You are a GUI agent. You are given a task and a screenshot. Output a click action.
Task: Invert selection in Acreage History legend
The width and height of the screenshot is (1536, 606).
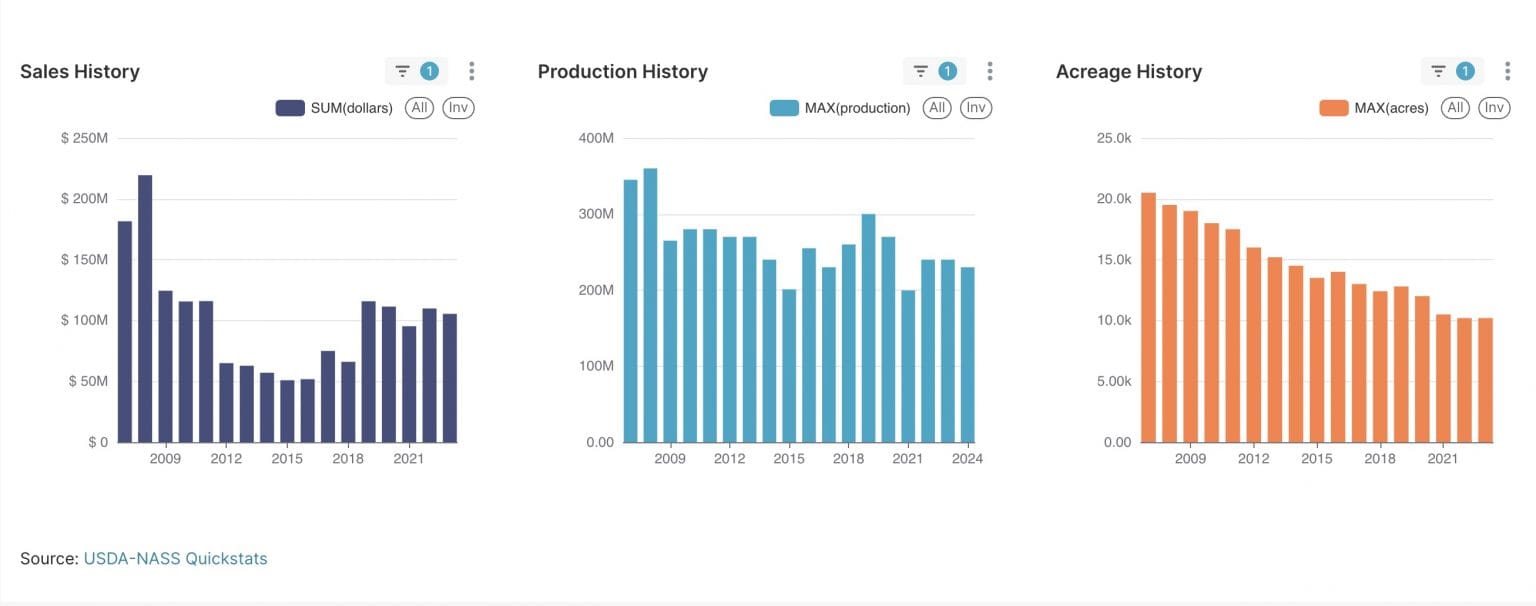(1494, 108)
